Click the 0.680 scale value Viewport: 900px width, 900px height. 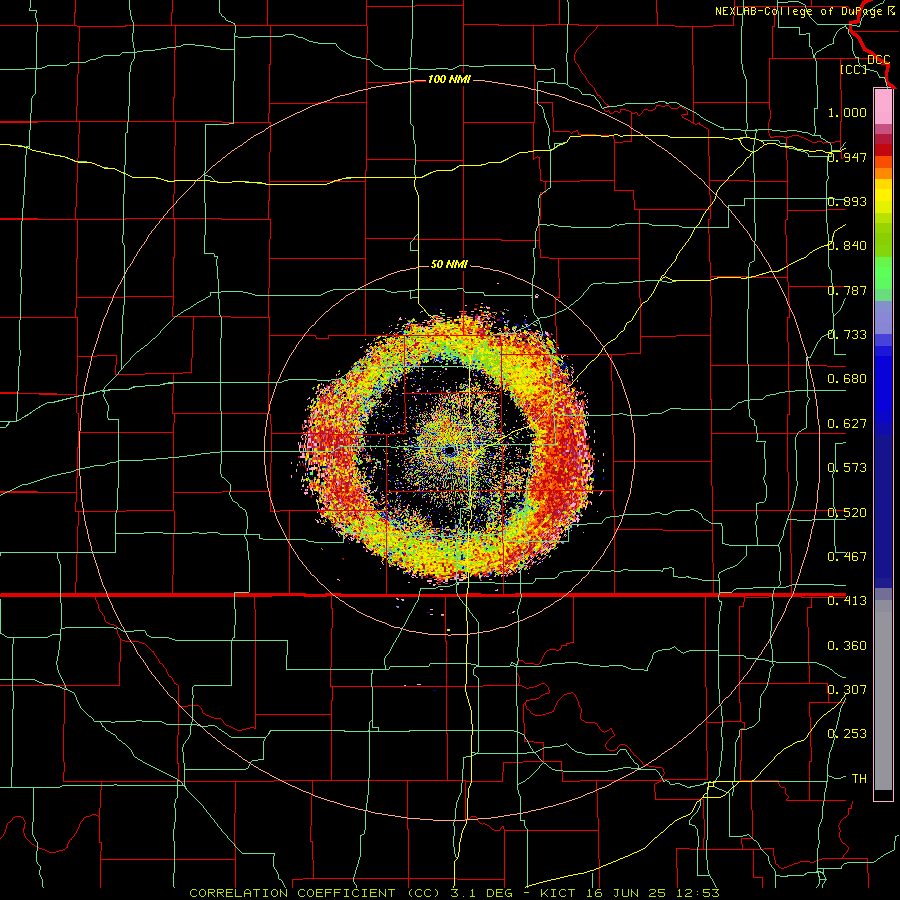[x=847, y=379]
